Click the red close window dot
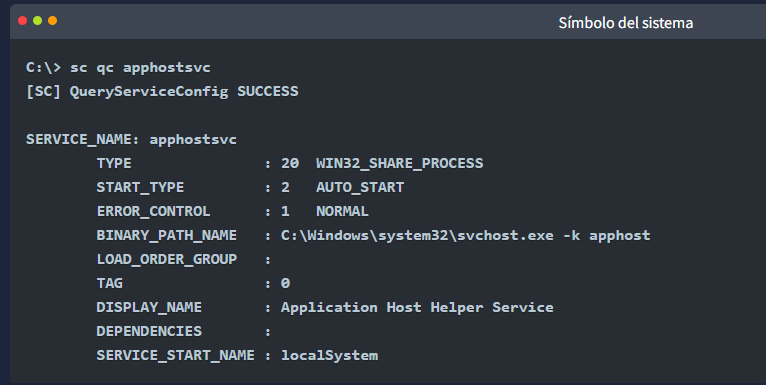 coord(22,21)
